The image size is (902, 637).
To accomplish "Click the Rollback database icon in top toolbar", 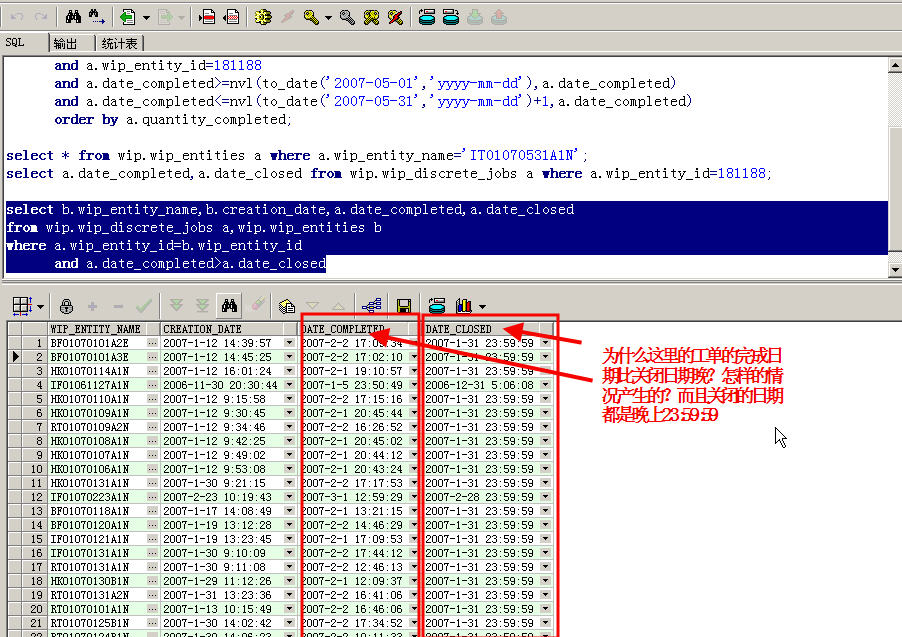I will [451, 17].
